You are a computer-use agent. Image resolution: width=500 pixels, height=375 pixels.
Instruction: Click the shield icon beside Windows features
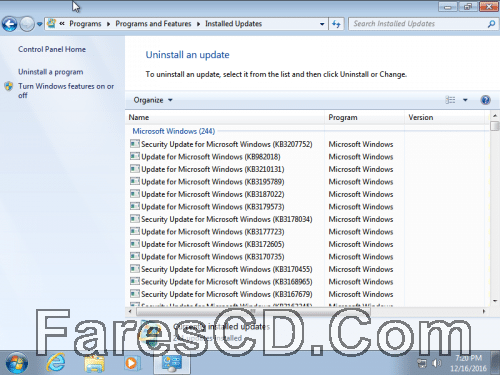(9, 86)
